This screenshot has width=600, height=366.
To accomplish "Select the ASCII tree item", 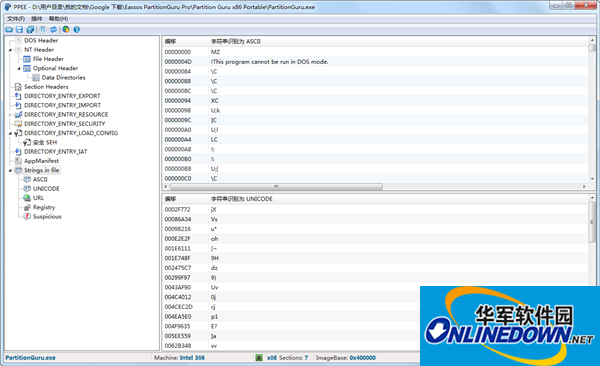I will 40,180.
